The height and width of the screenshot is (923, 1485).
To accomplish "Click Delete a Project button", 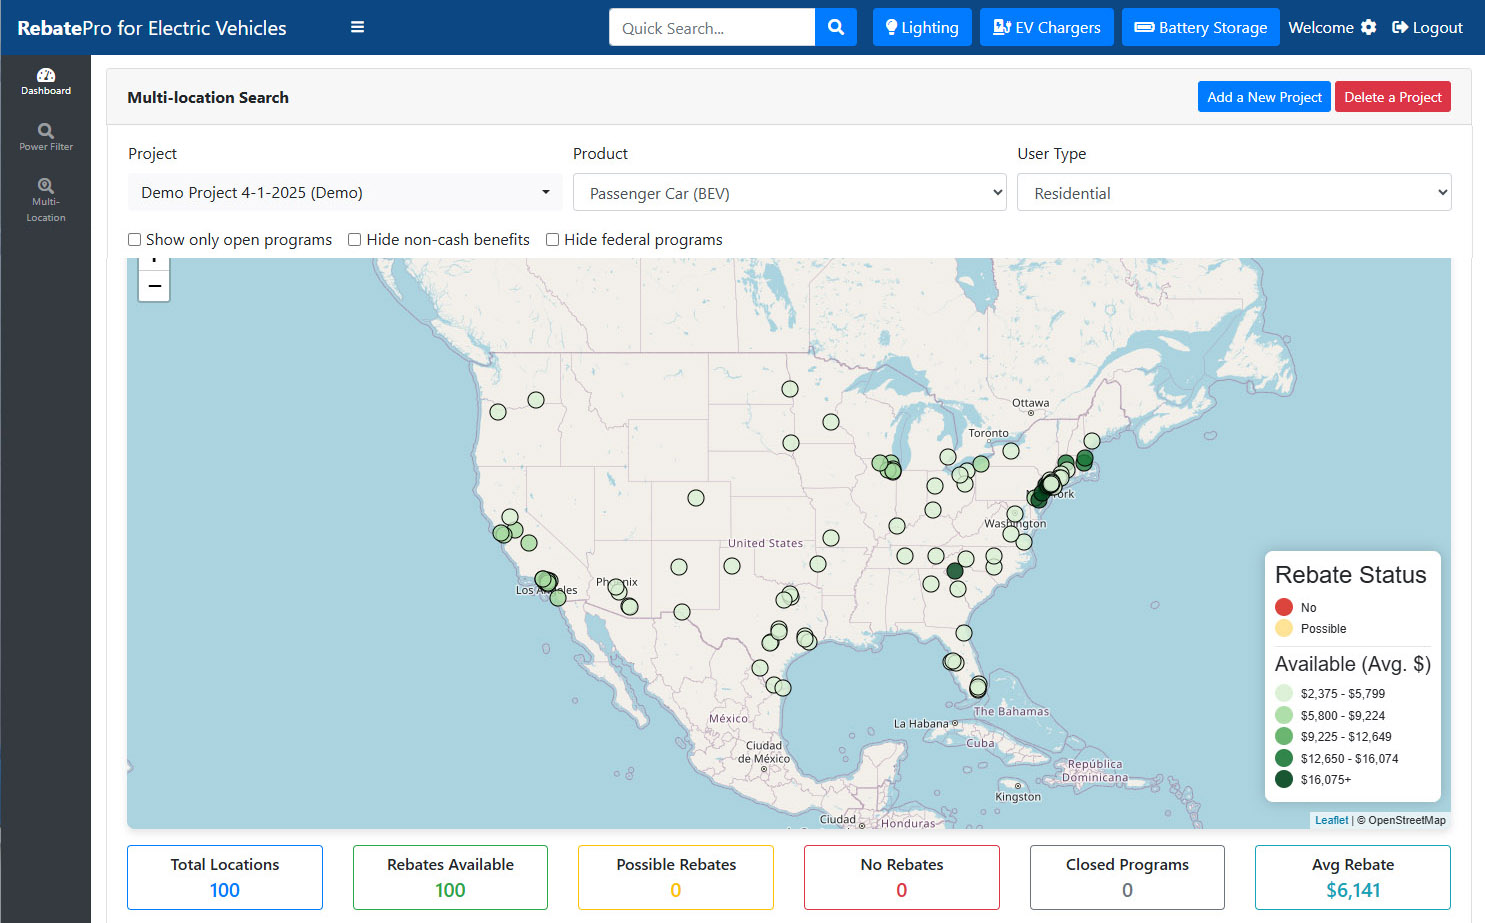I will [x=1392, y=97].
